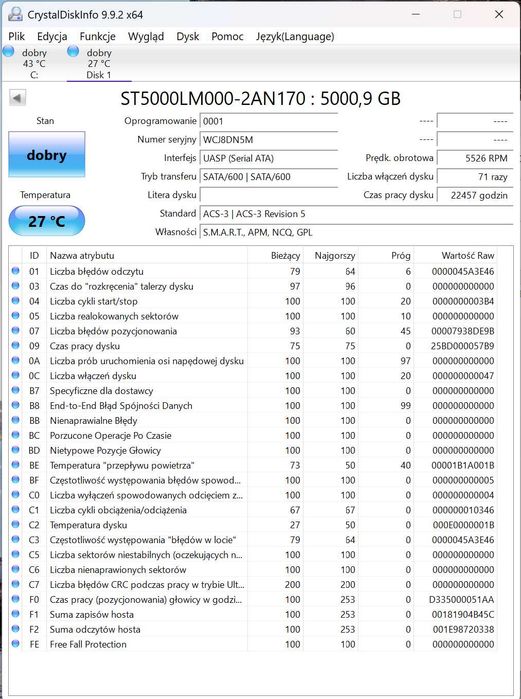Open the Język(Language) menu
The width and height of the screenshot is (521, 699).
tap(295, 37)
